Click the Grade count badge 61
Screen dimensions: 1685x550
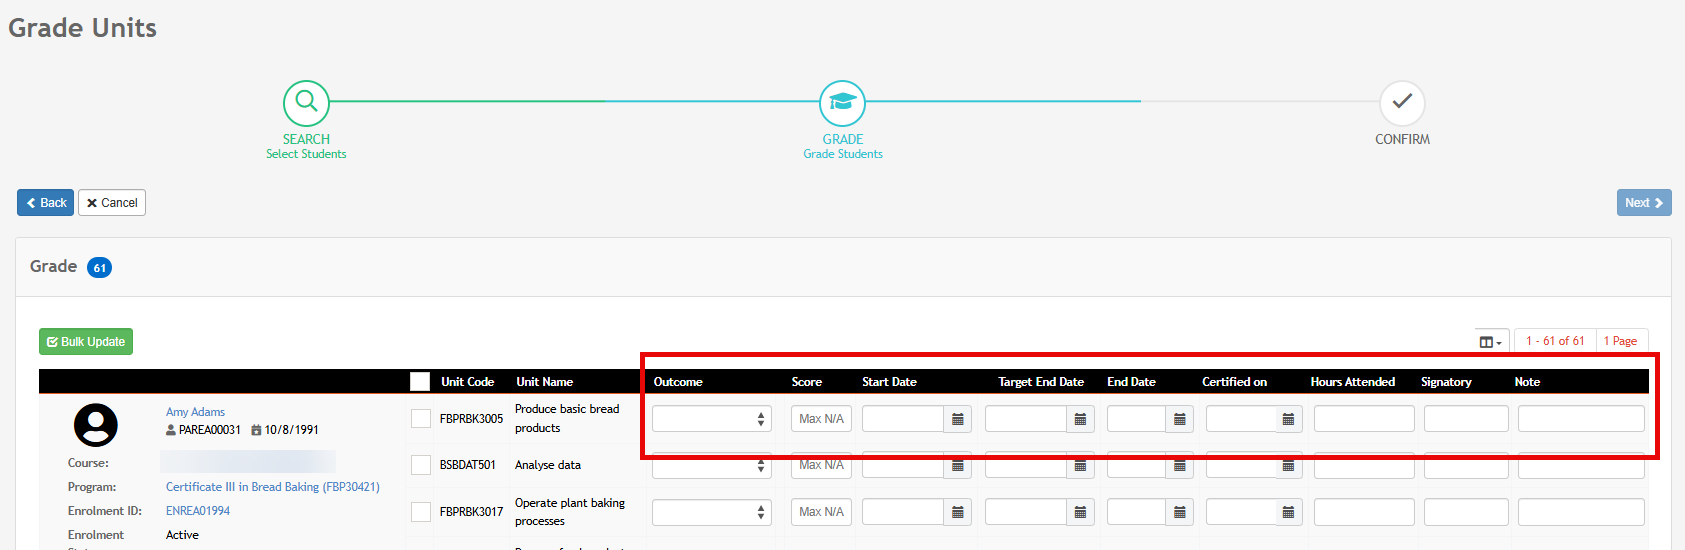99,268
